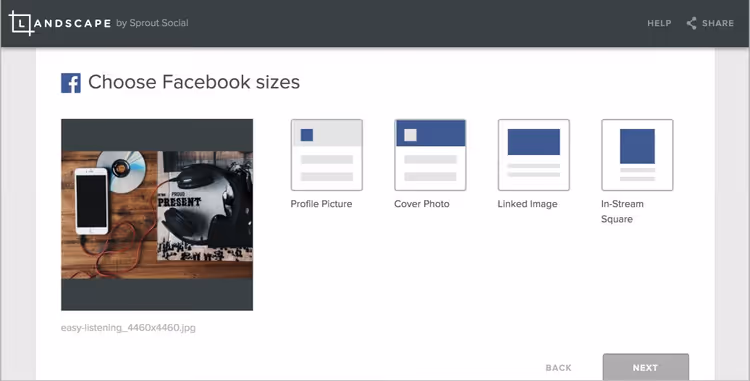Go BACK to previous step
750x381 pixels.
(x=559, y=368)
